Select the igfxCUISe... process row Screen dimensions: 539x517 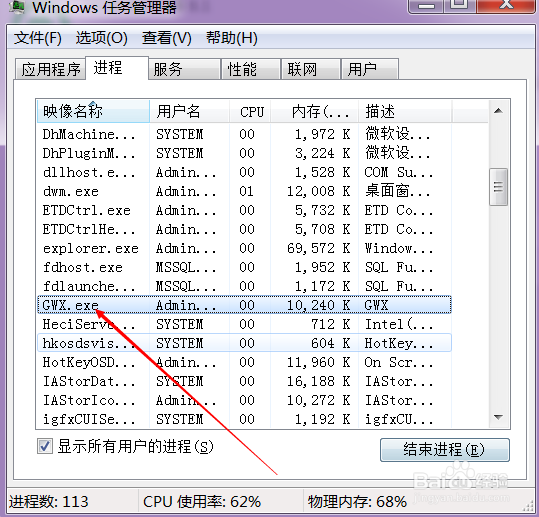244,419
